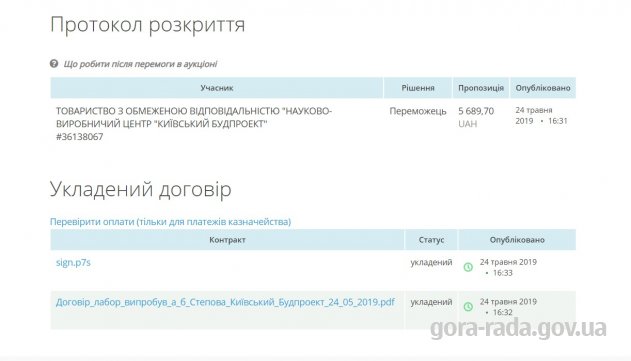This screenshot has height=361, width=631.
Task: Click the publication date with 16:31
Action: (x=541, y=116)
